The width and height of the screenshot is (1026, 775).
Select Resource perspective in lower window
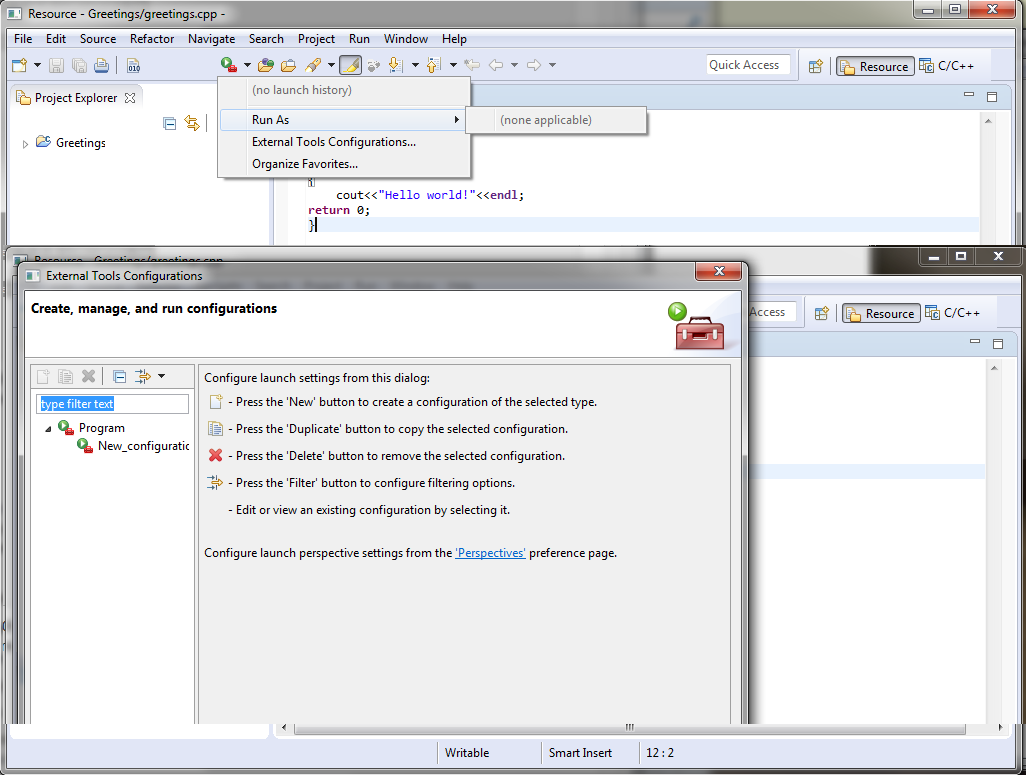[x=881, y=314]
